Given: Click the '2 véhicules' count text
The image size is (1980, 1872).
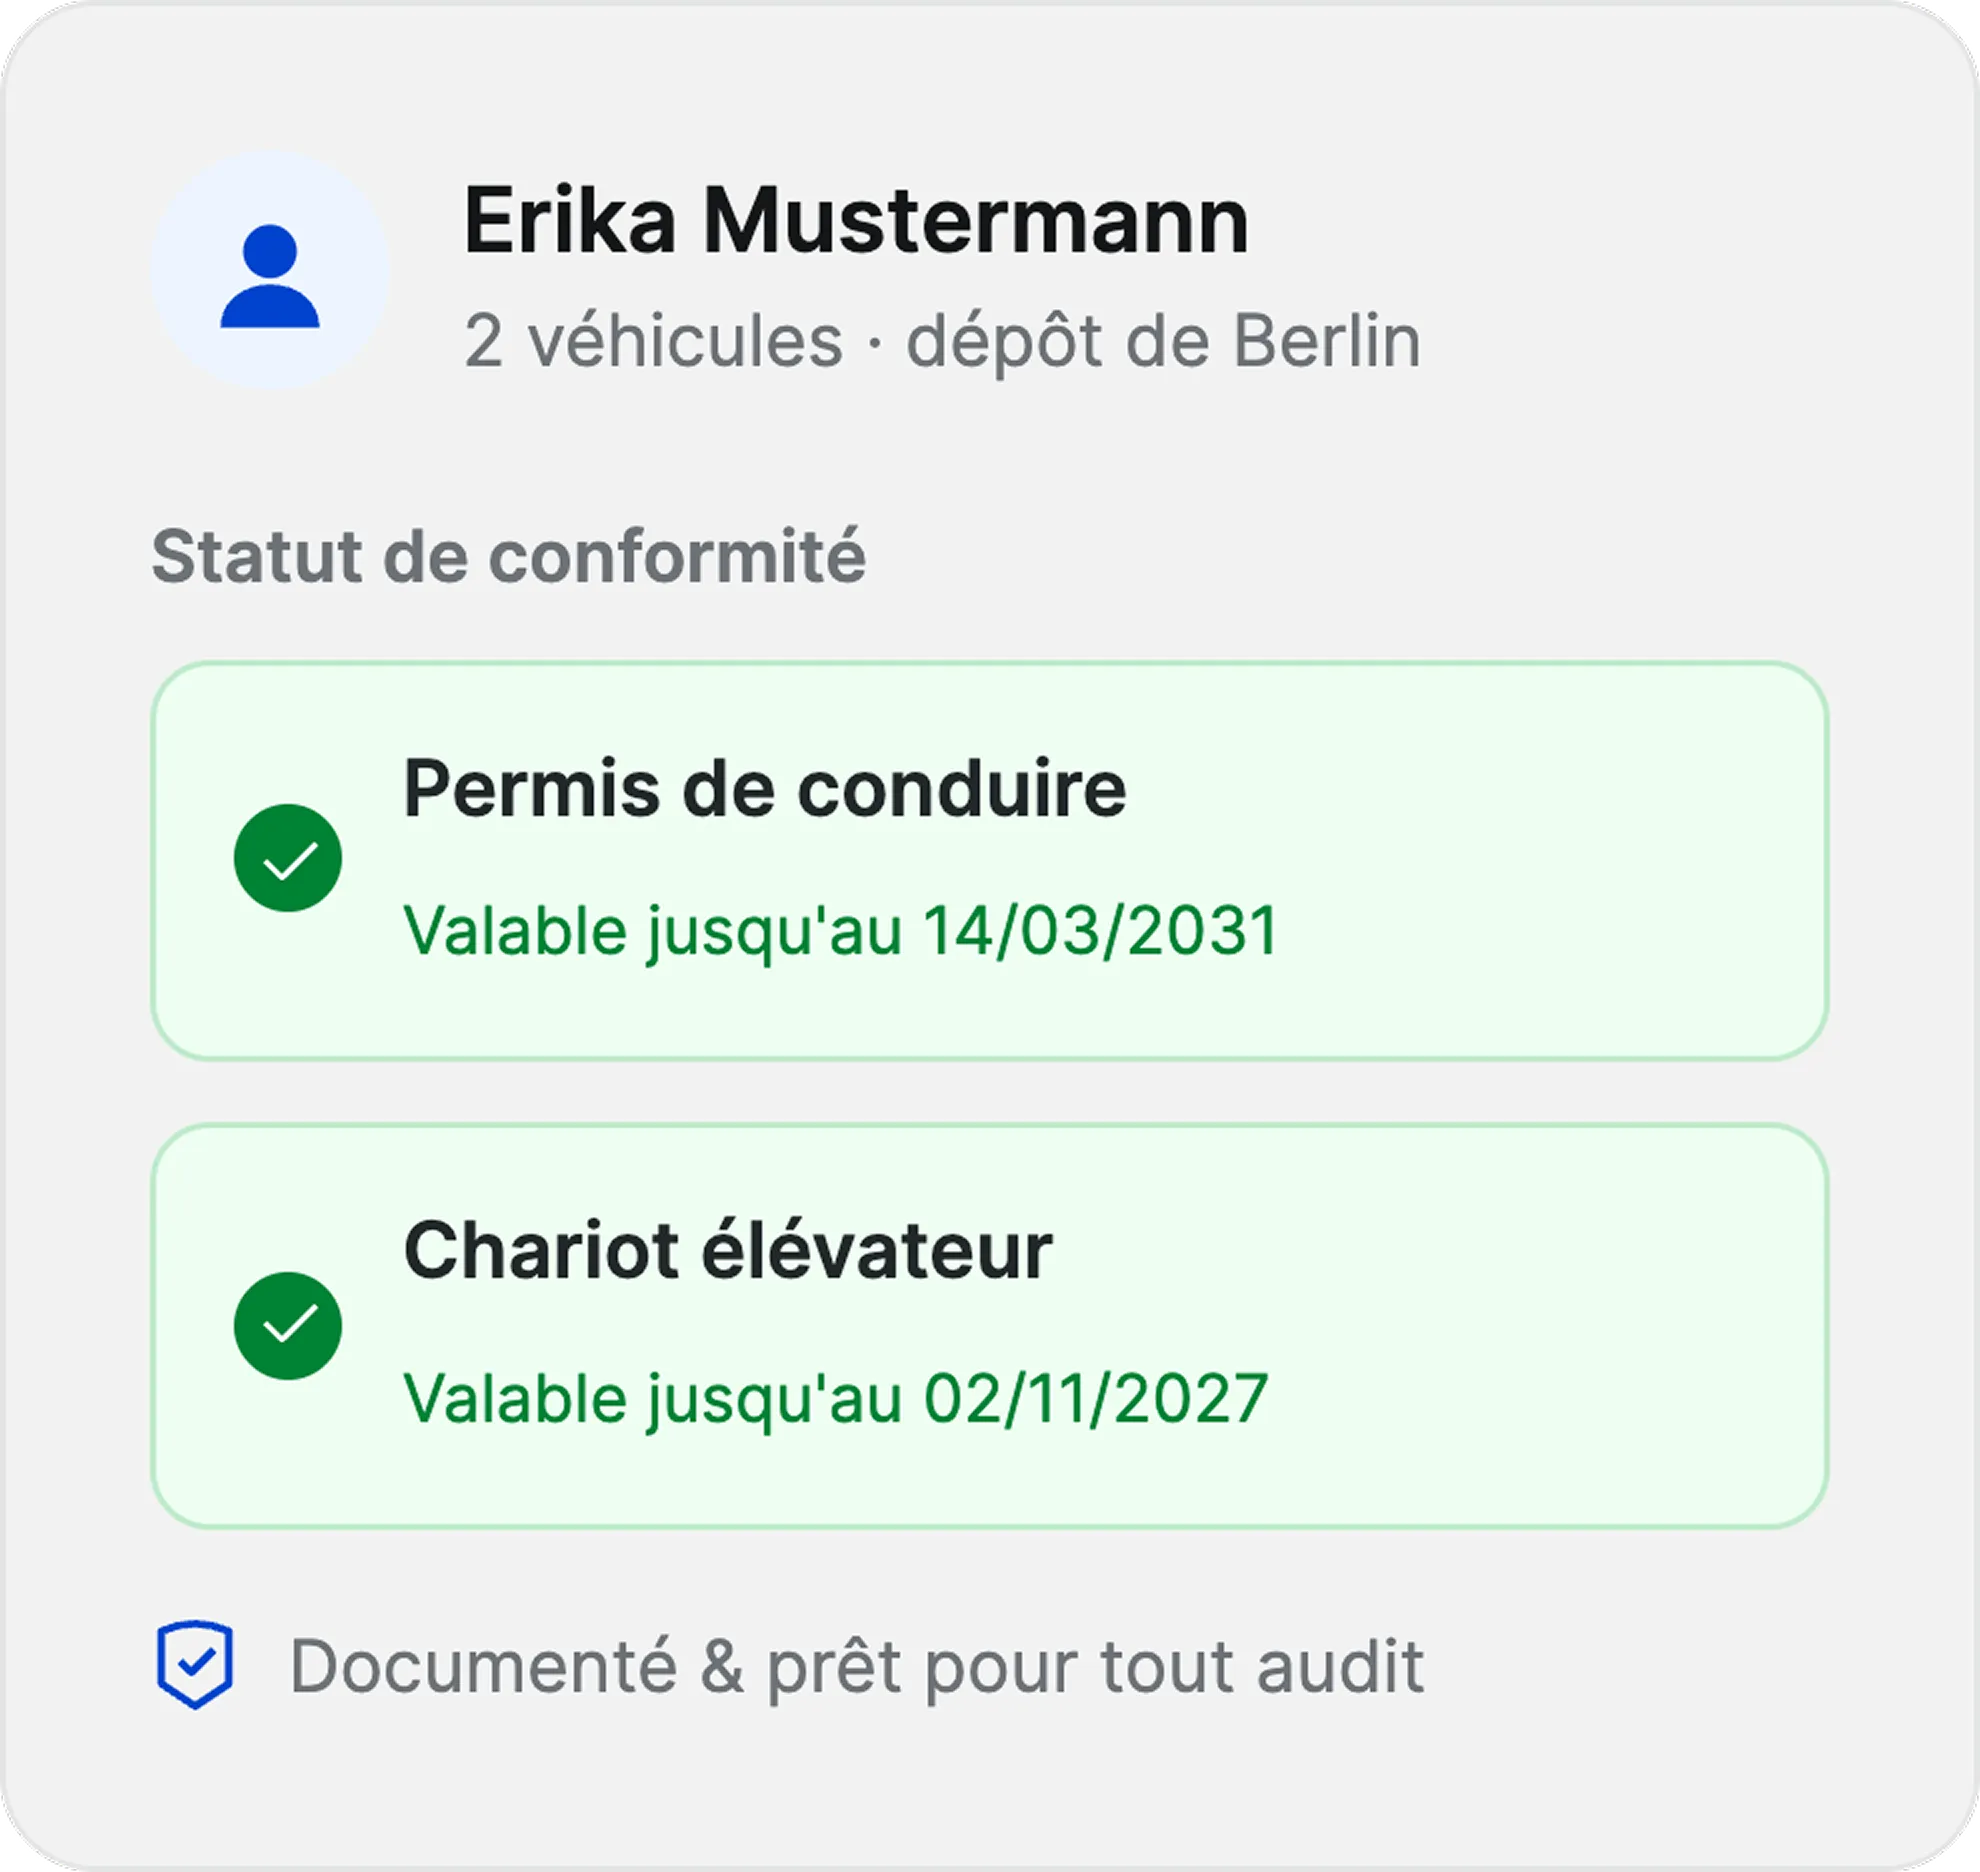Looking at the screenshot, I should [654, 341].
